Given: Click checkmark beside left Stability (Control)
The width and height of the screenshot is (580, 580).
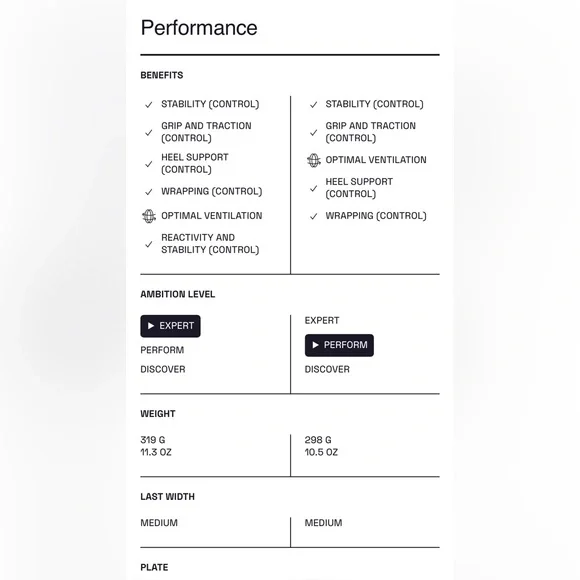Looking at the screenshot, I should point(149,105).
